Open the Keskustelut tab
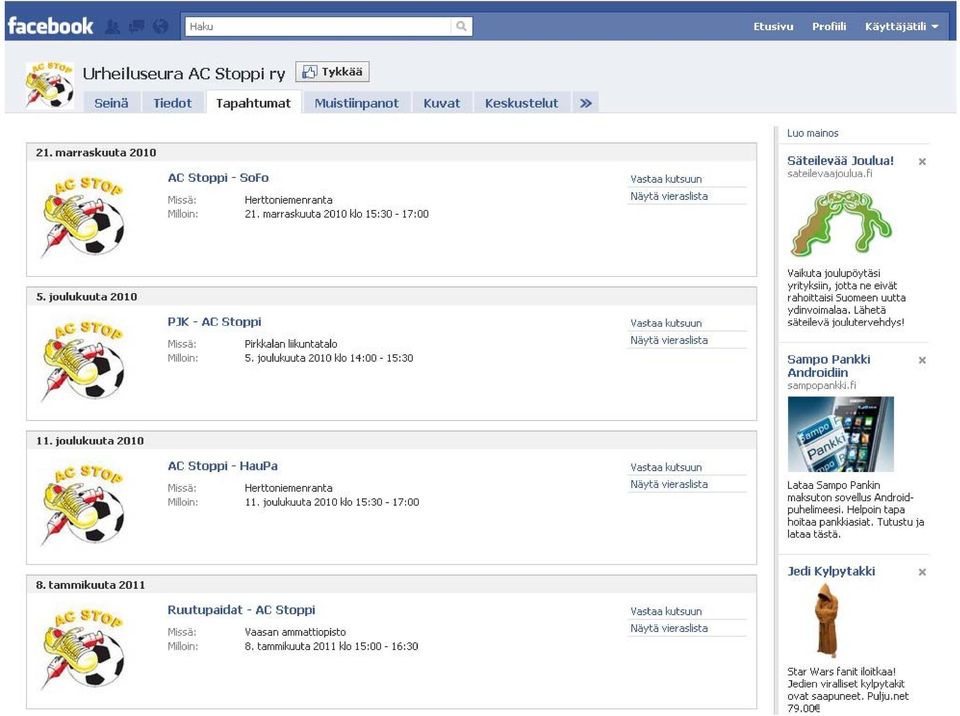Image resolution: width=960 pixels, height=716 pixels. pyautogui.click(x=522, y=103)
